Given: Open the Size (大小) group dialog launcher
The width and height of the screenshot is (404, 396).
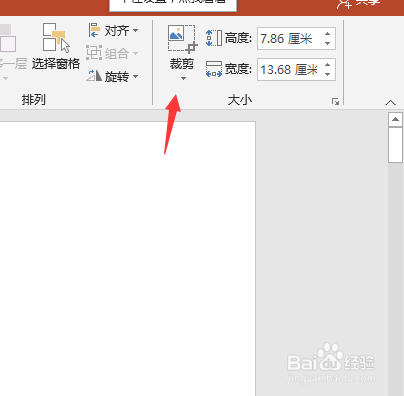Looking at the screenshot, I should click(335, 102).
